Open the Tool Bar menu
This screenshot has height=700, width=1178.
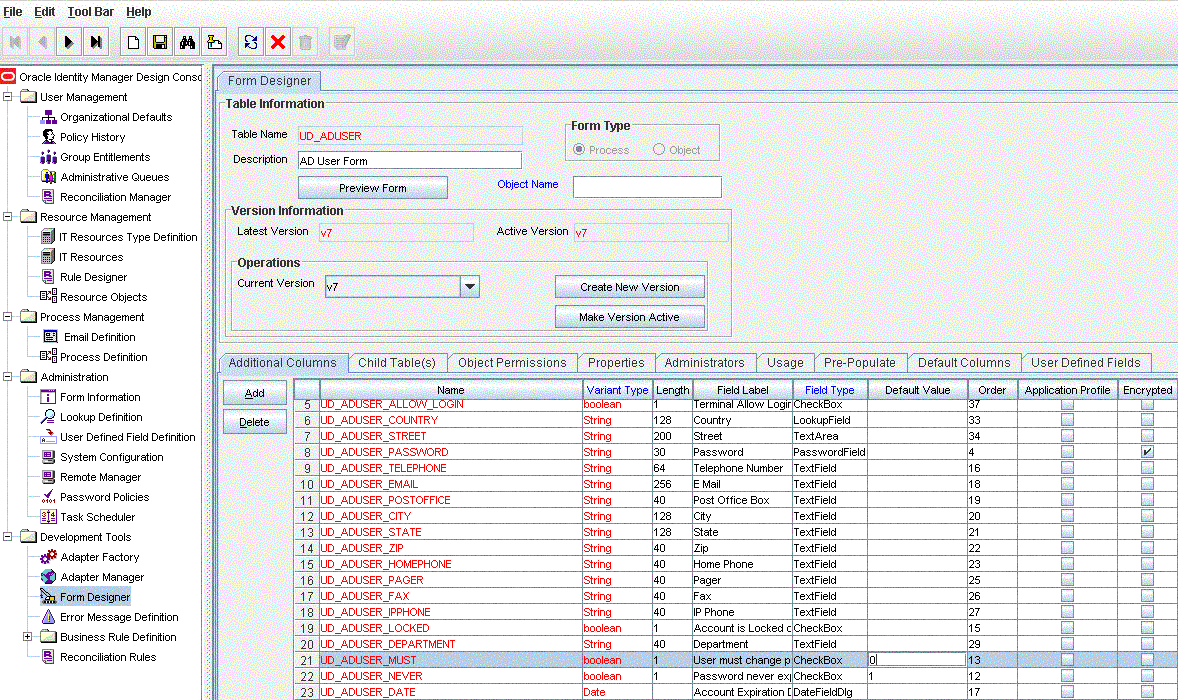pos(91,12)
